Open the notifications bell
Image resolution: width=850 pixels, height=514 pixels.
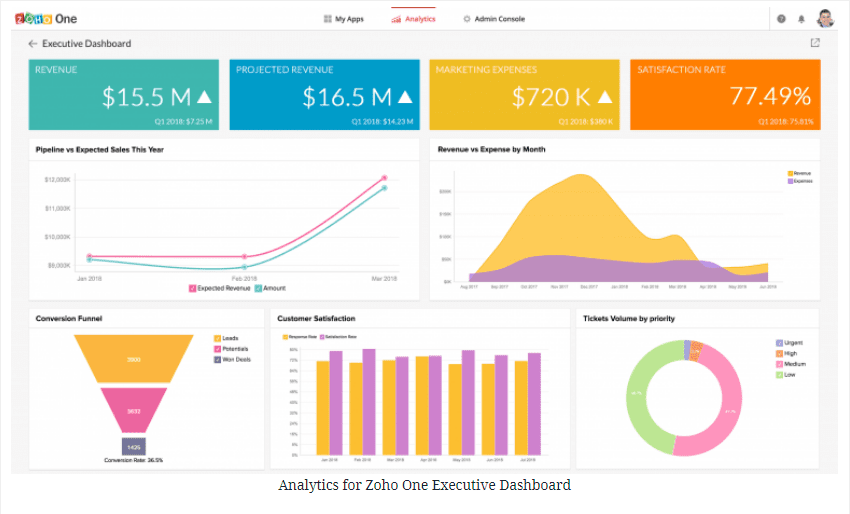click(x=801, y=19)
